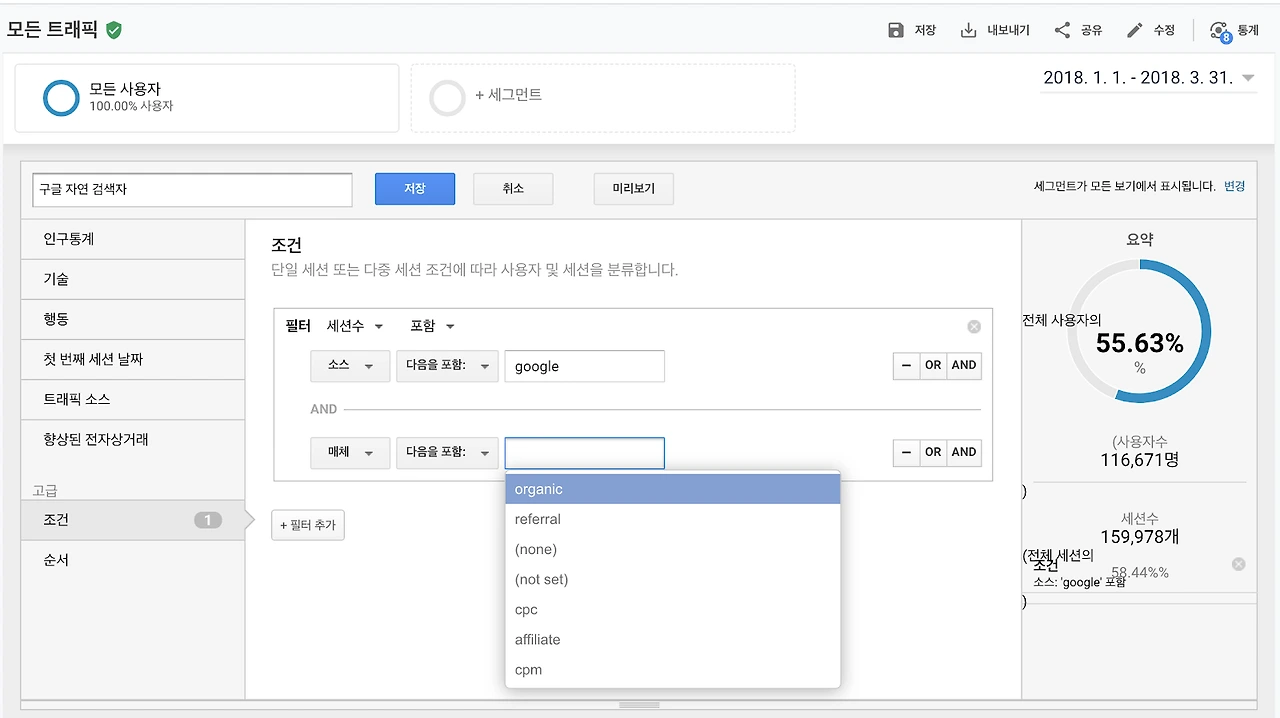This screenshot has width=1280, height=718.
Task: Click the 159,978개 session count
Action: click(x=1139, y=537)
